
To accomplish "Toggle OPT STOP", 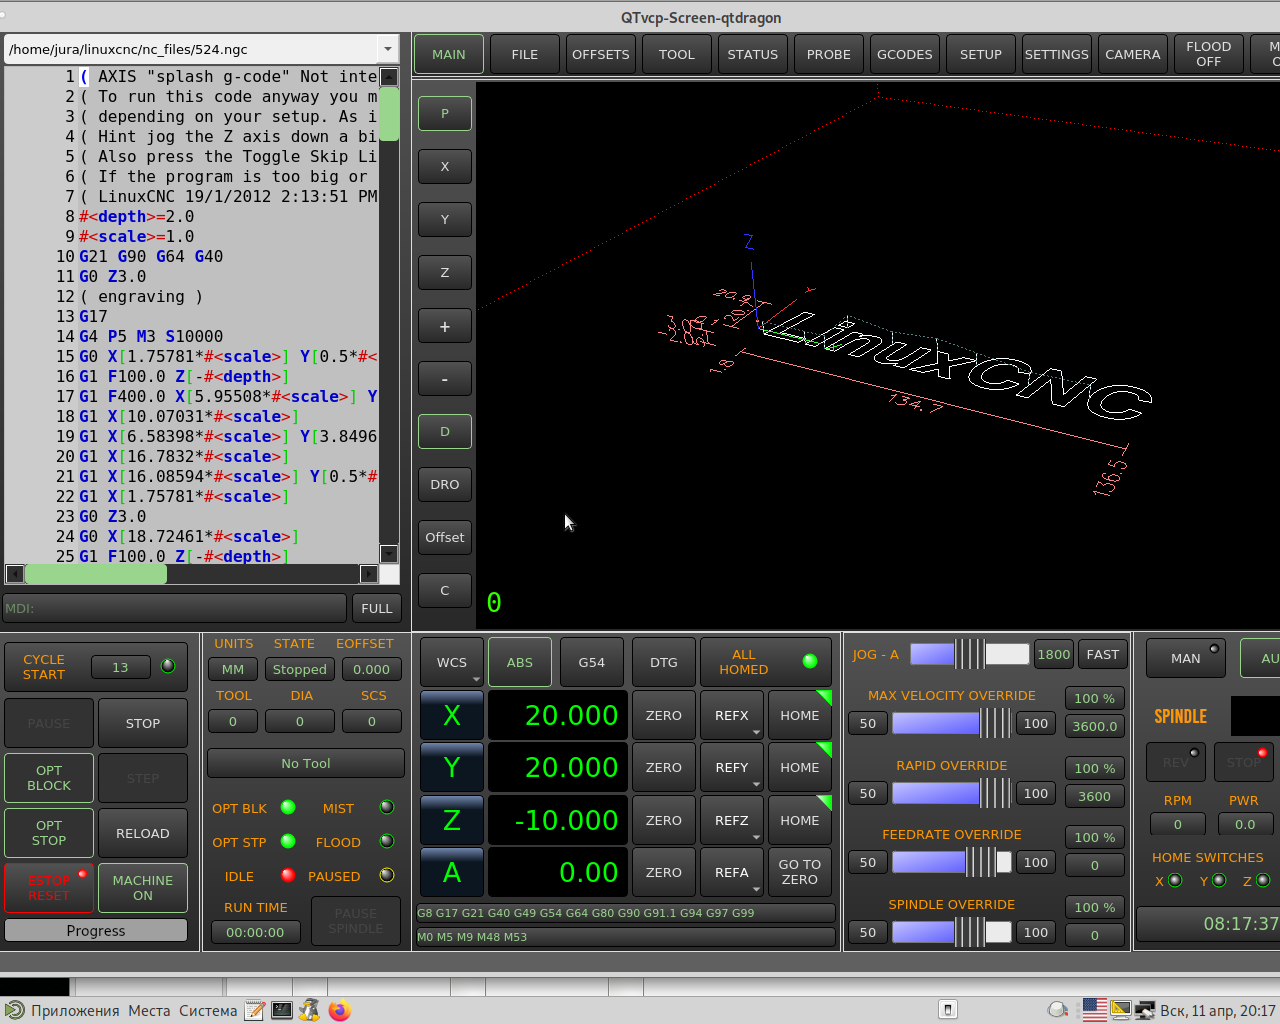I will 49,833.
